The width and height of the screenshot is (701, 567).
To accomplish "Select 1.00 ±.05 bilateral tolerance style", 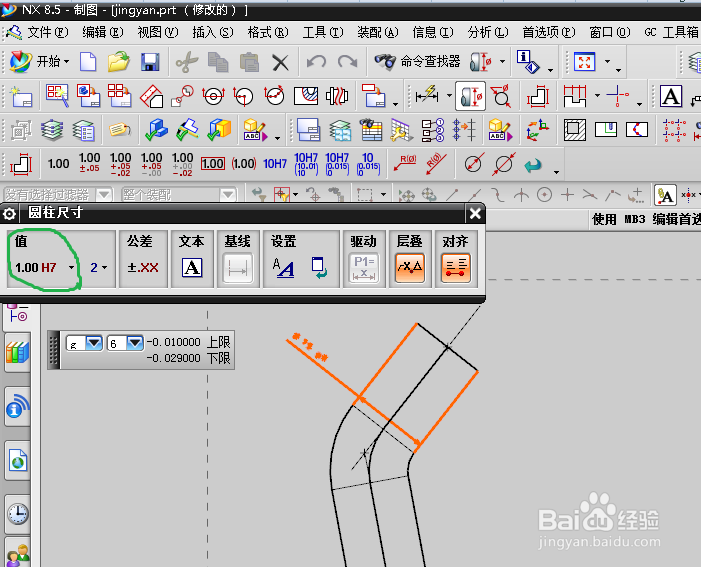I will [x=89, y=164].
